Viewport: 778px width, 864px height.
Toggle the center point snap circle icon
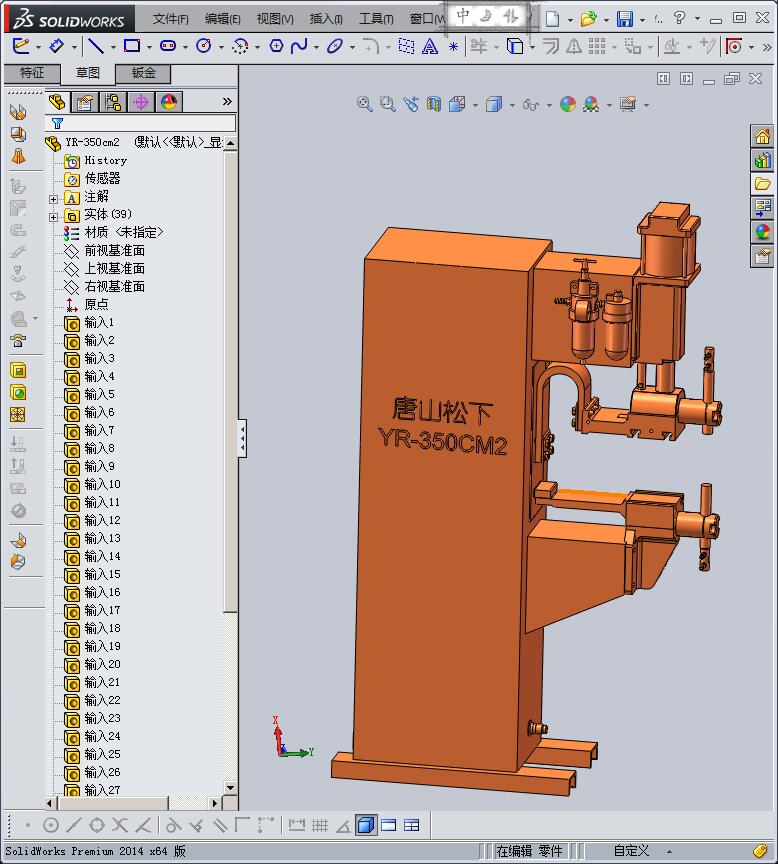[51, 825]
